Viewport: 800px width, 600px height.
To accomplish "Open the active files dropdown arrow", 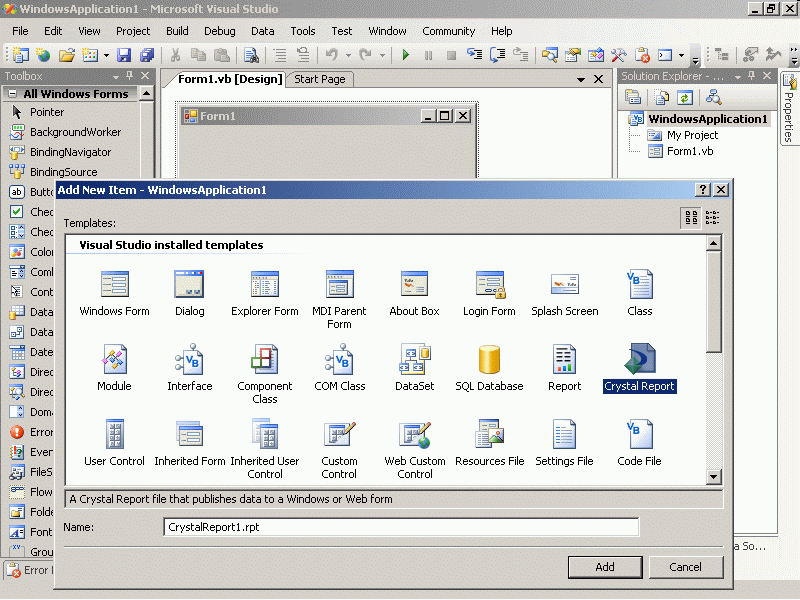I will pos(581,79).
